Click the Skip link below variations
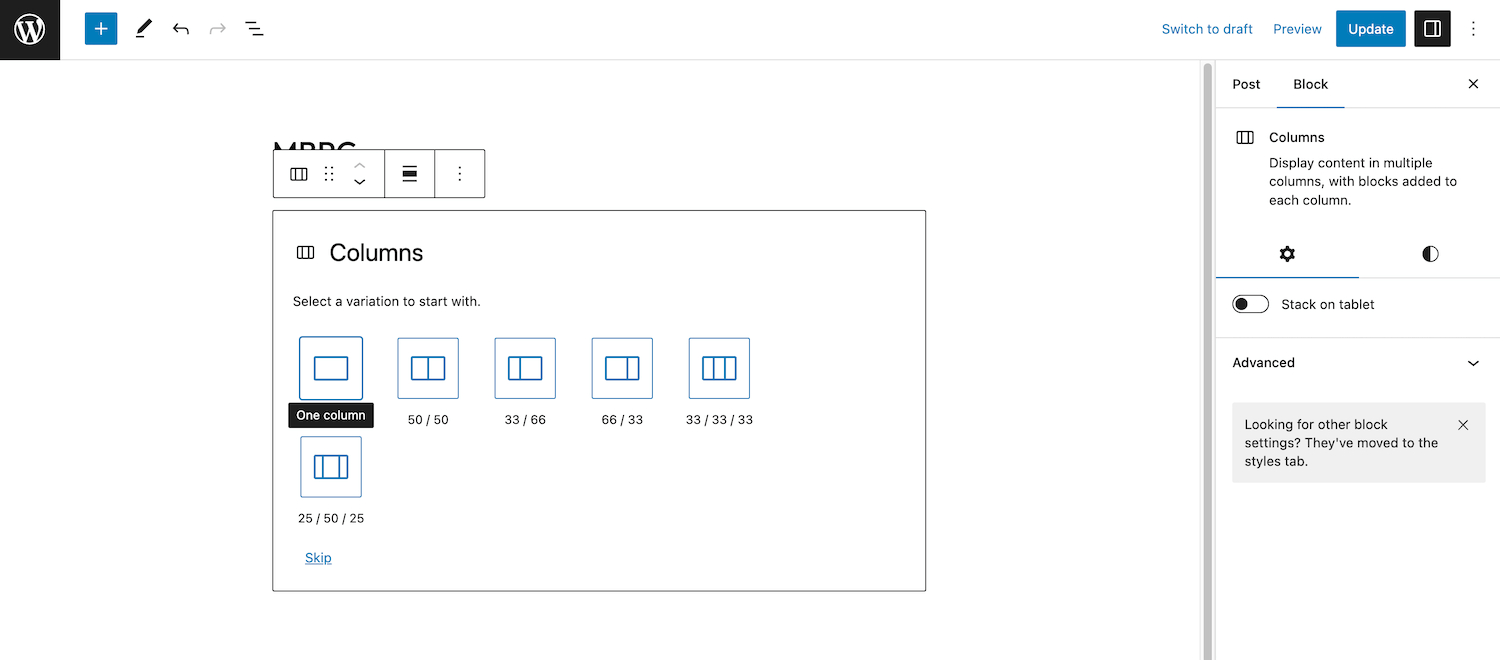The width and height of the screenshot is (1500, 660). coord(317,557)
